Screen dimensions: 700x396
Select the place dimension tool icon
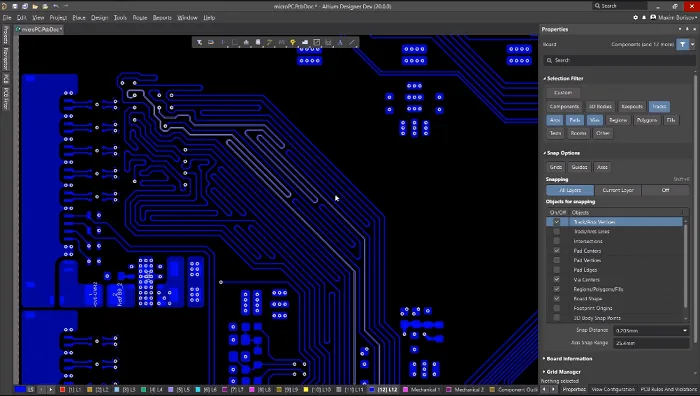coord(328,42)
